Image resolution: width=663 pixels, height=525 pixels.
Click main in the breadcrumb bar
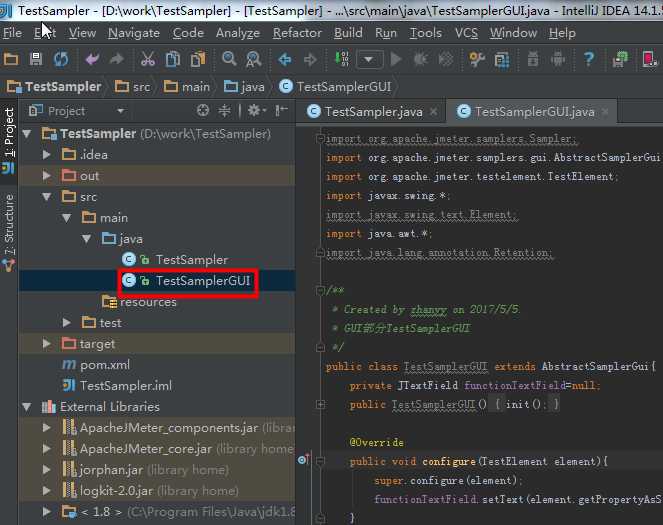[x=186, y=87]
